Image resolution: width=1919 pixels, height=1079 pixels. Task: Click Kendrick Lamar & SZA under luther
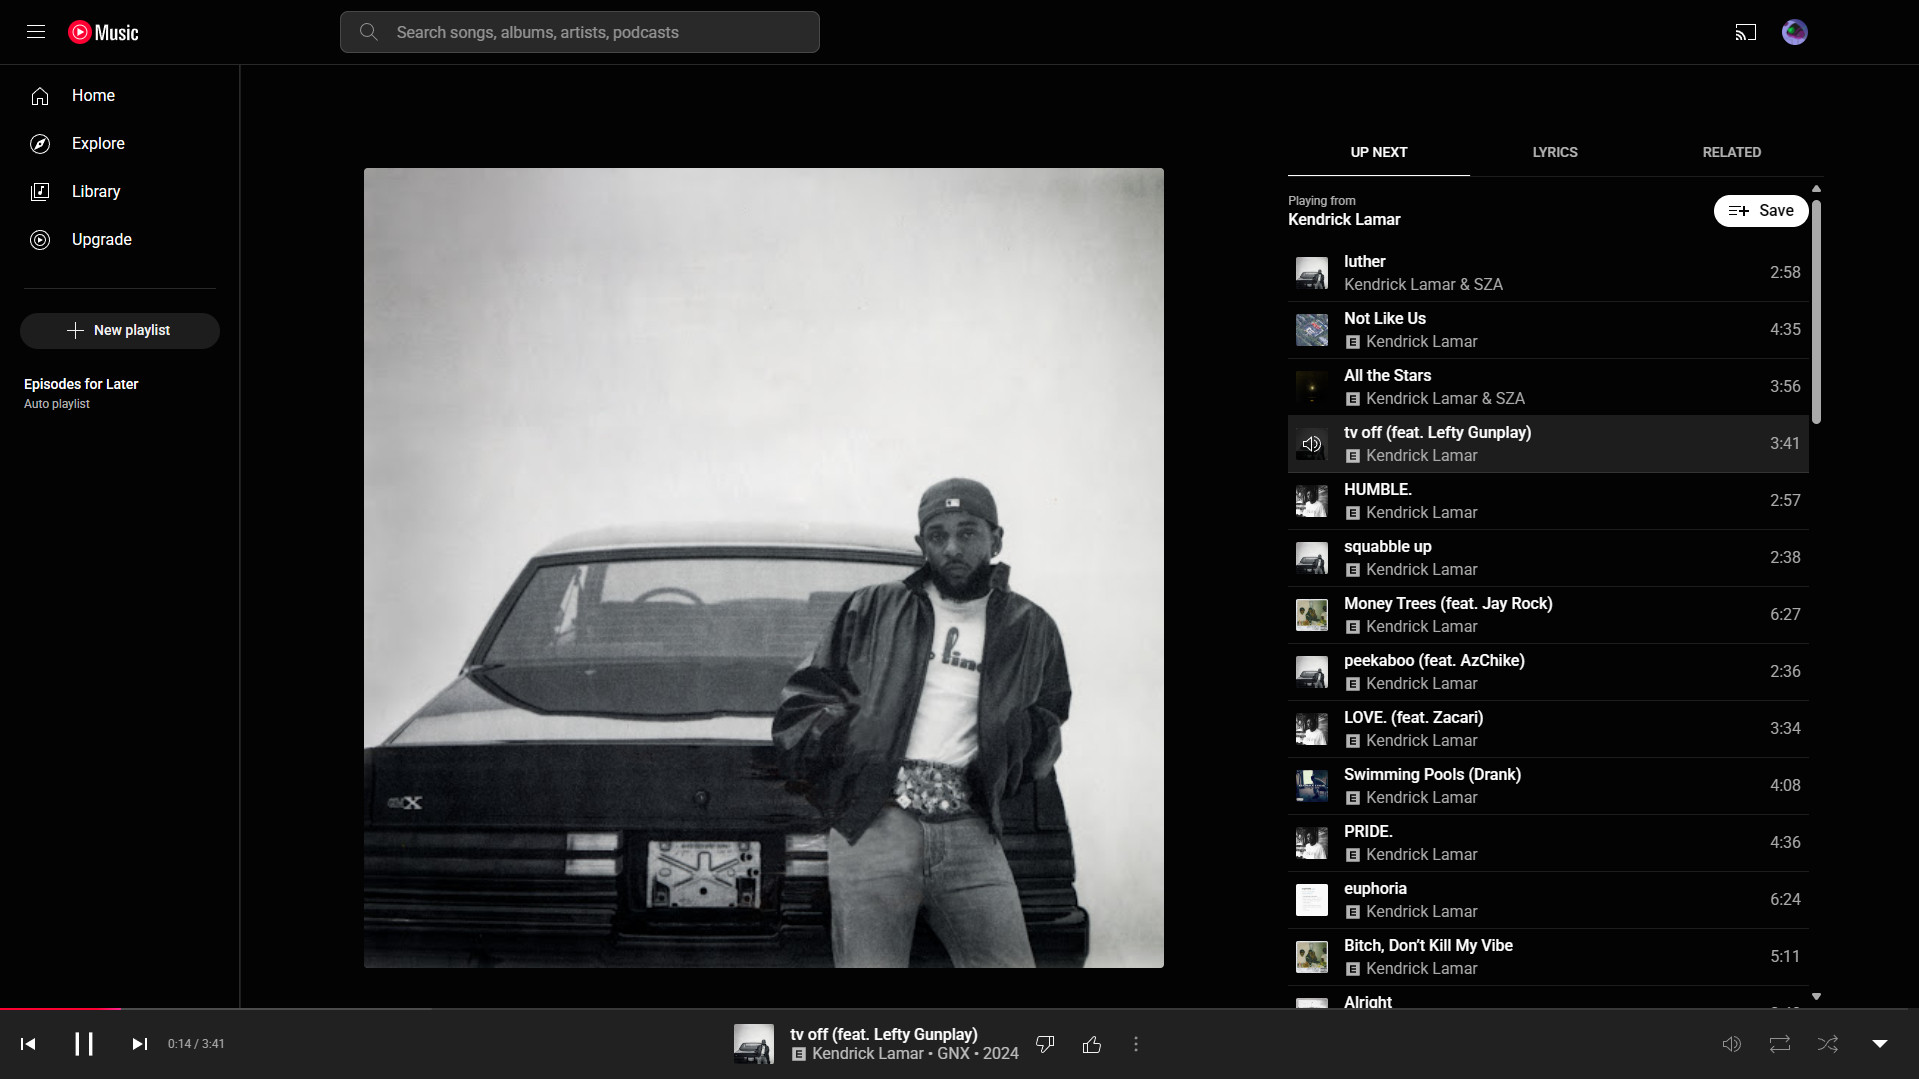coord(1423,285)
